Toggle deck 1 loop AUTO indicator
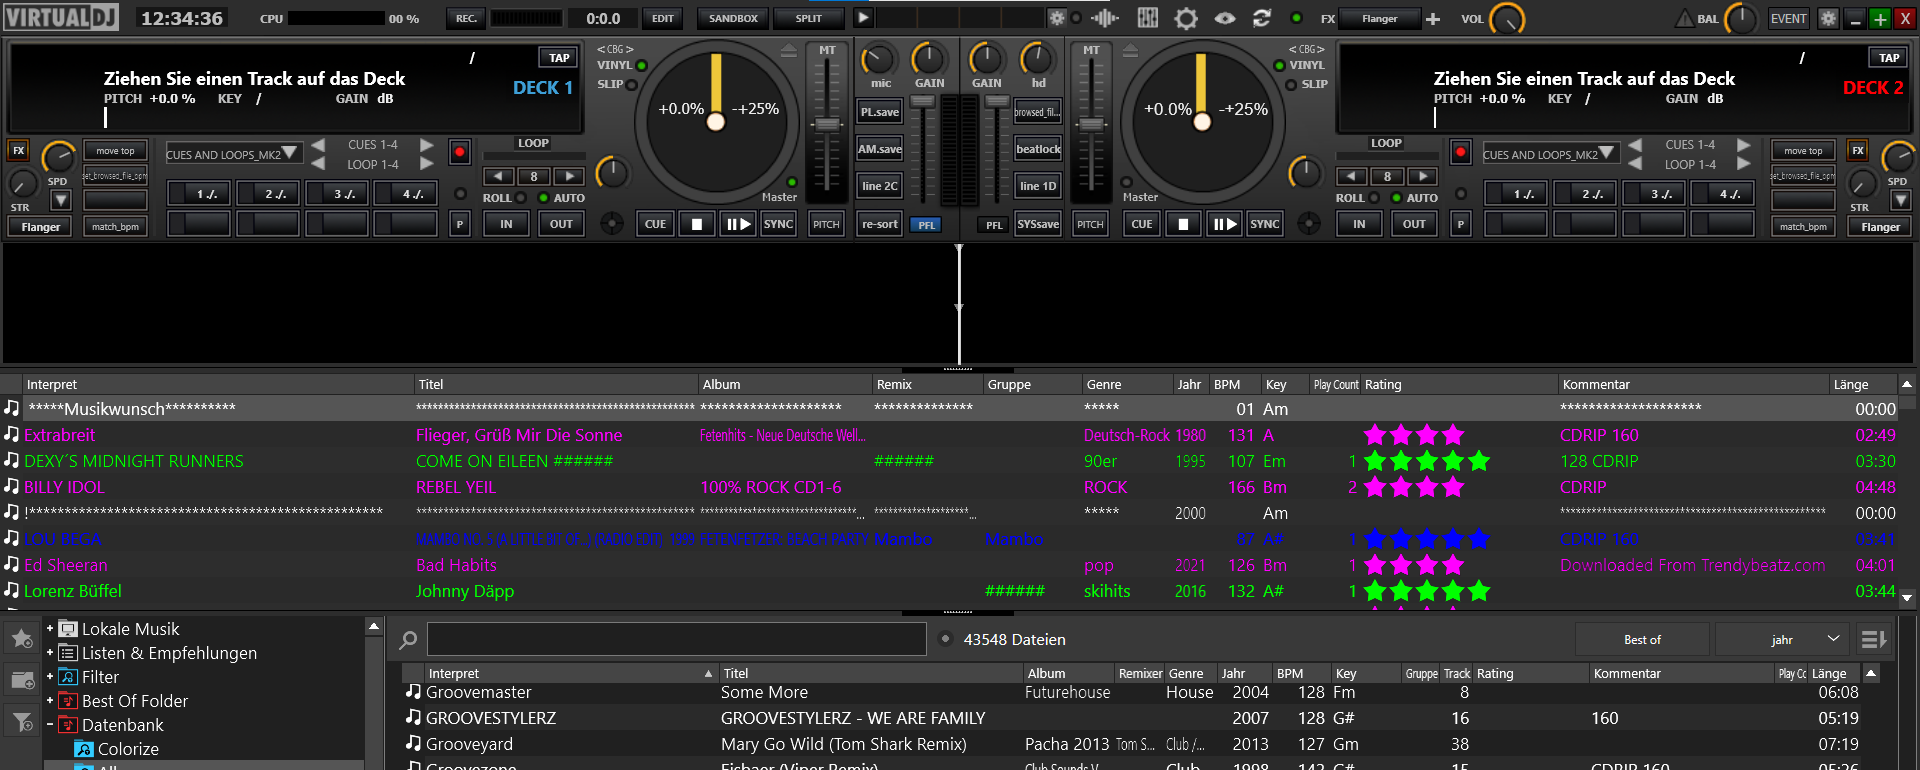The width and height of the screenshot is (1920, 770). click(543, 198)
